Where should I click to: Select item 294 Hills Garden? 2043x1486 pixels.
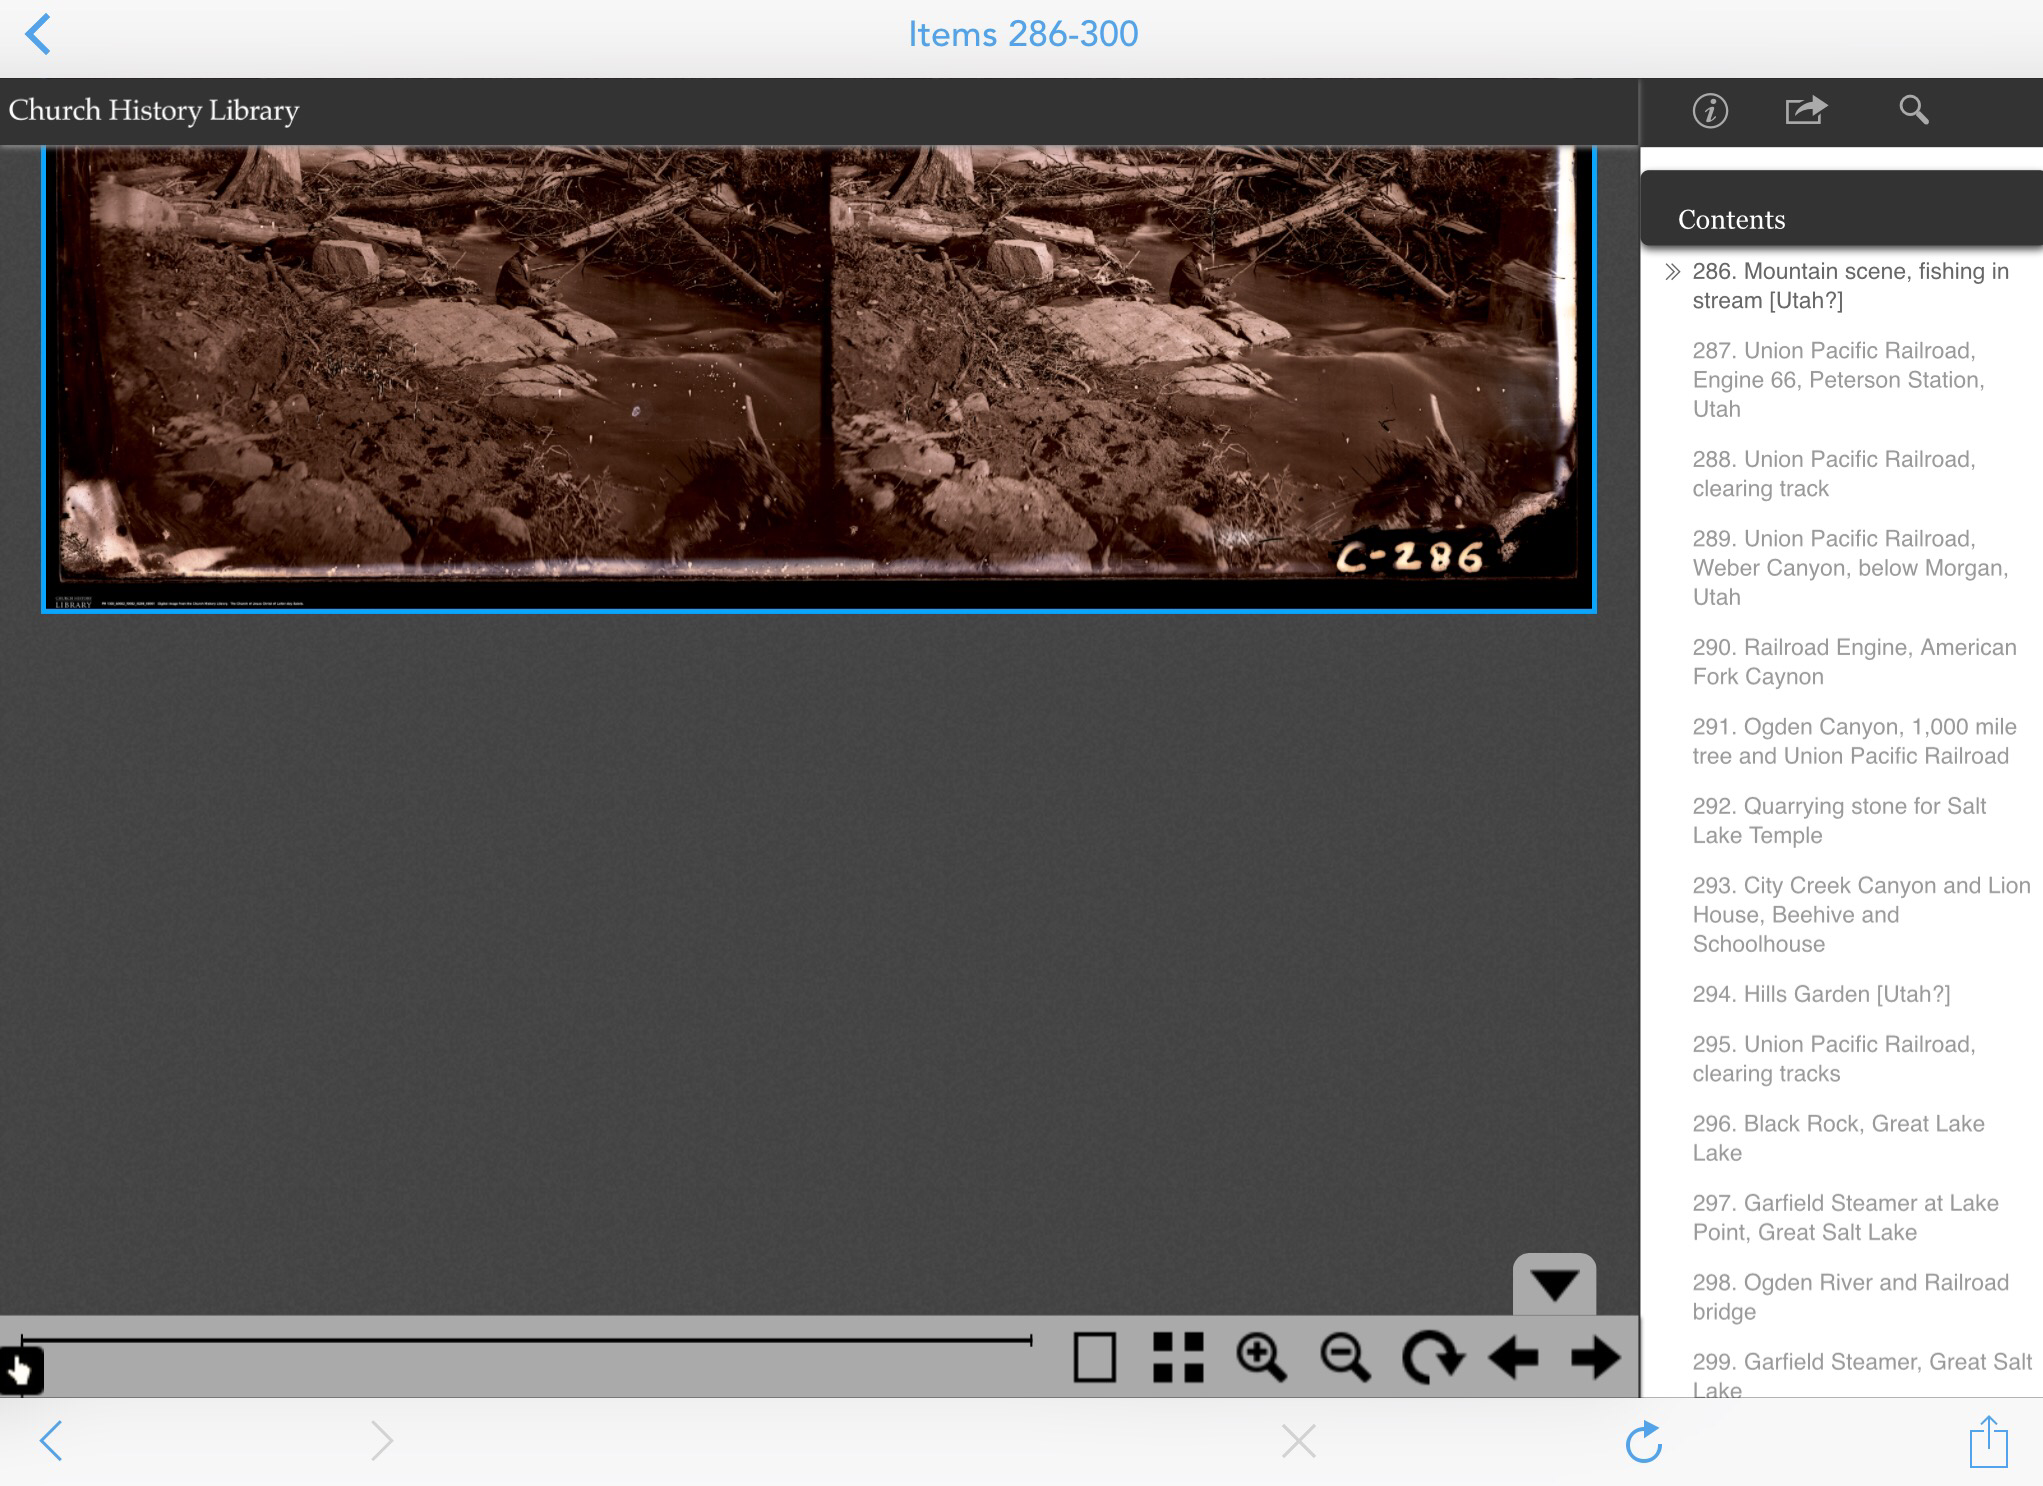1821,994
